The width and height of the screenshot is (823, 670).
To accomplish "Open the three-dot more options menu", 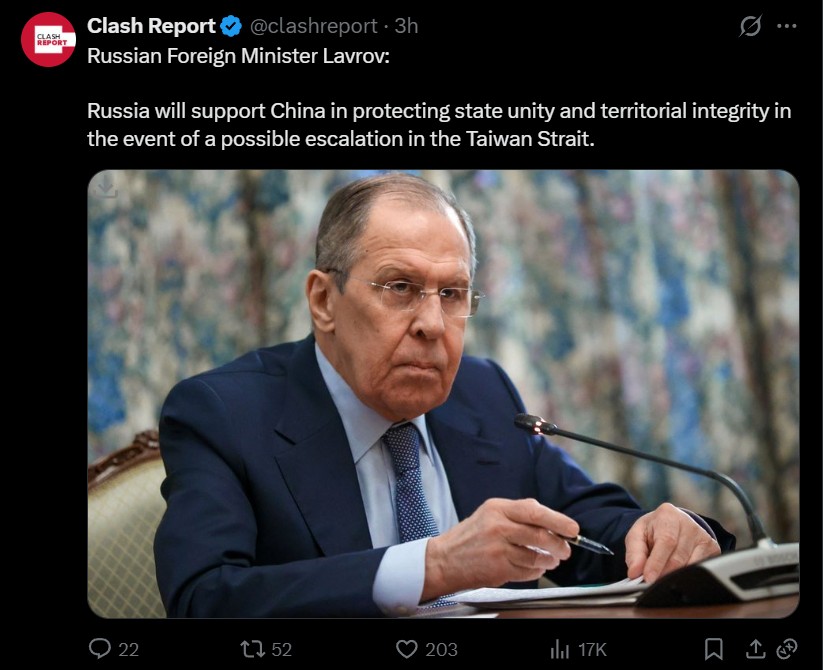I will click(786, 26).
